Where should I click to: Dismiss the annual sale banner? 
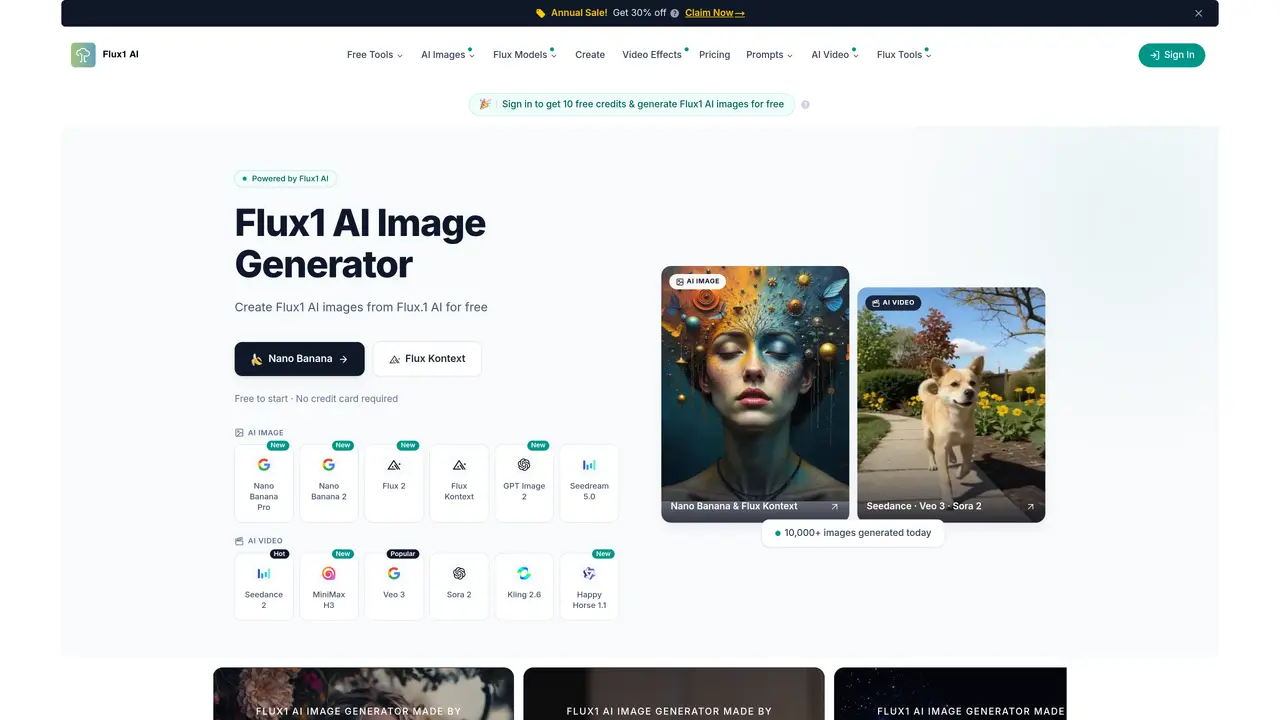coord(1198,13)
